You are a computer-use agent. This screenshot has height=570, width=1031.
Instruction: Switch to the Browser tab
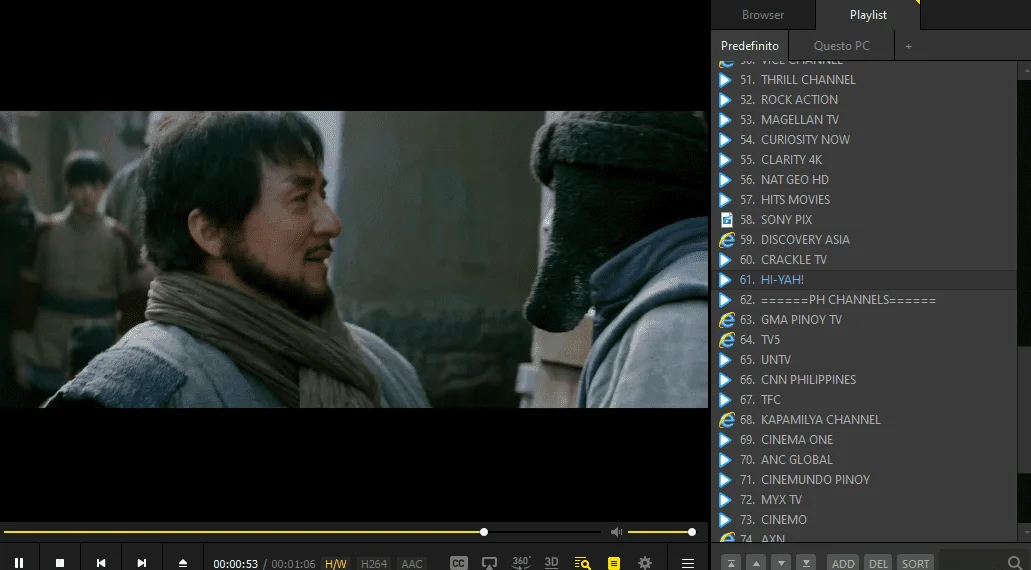pyautogui.click(x=763, y=14)
